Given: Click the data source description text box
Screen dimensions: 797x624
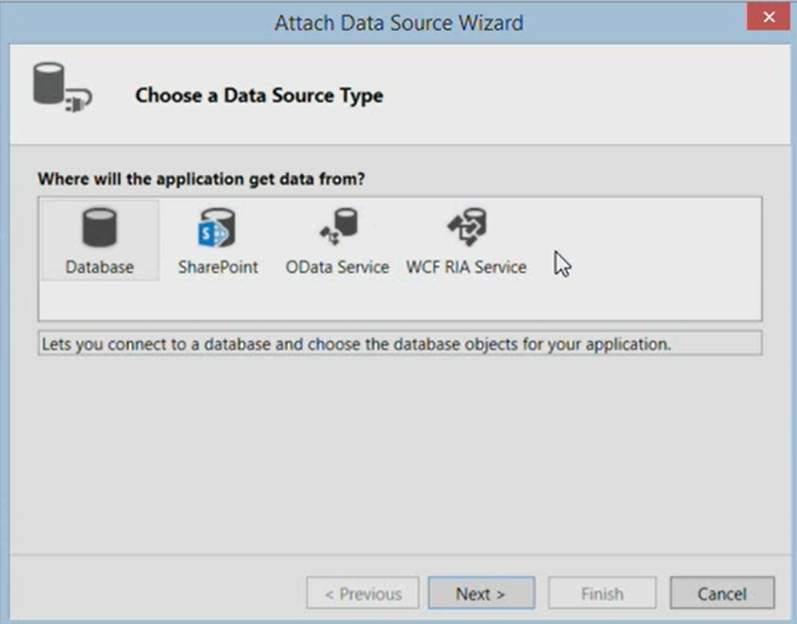Looking at the screenshot, I should click(400, 344).
